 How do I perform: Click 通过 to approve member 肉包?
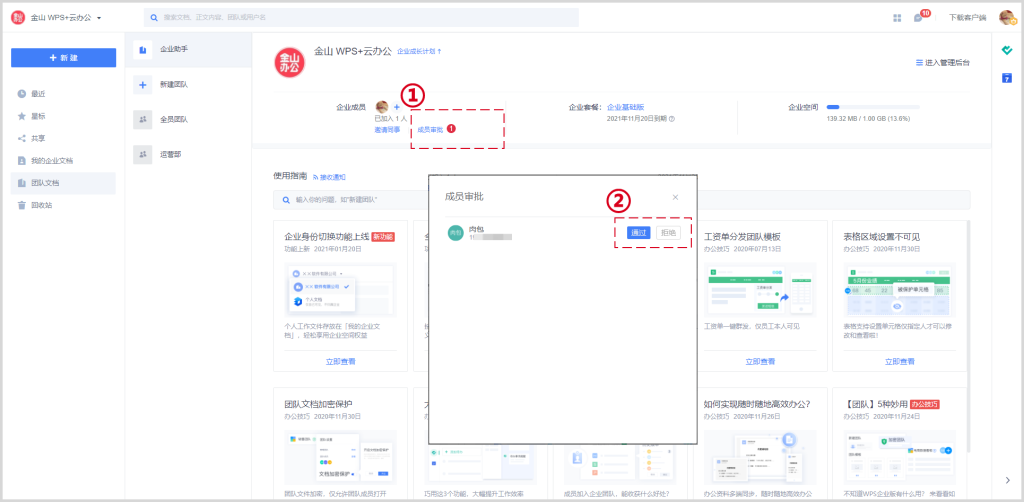(x=639, y=233)
